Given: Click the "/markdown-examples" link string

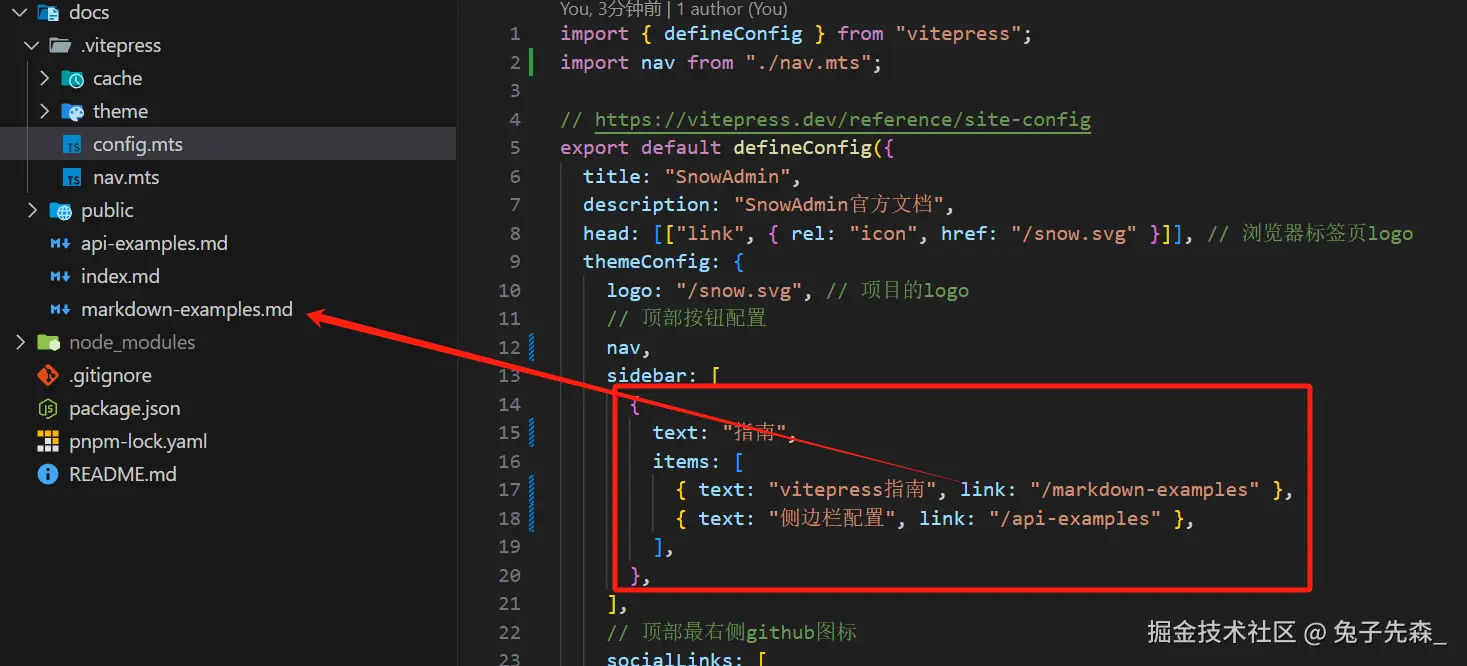Looking at the screenshot, I should click(1144, 490).
